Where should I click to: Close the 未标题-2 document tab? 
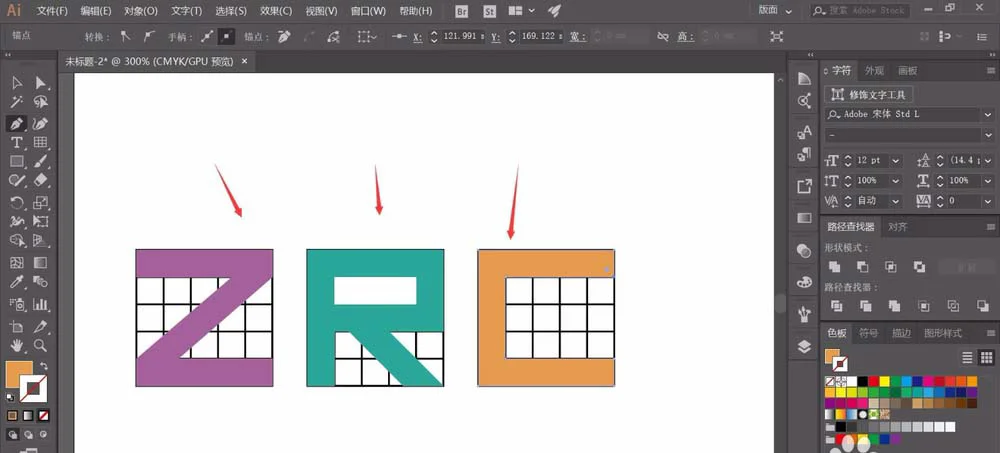(244, 61)
